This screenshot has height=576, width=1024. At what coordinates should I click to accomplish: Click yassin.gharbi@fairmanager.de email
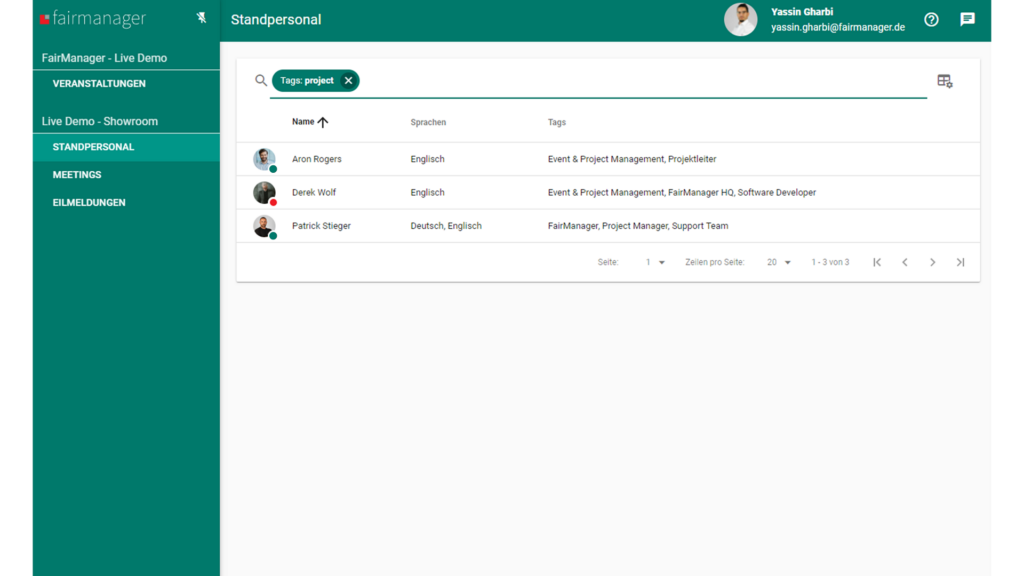(838, 27)
